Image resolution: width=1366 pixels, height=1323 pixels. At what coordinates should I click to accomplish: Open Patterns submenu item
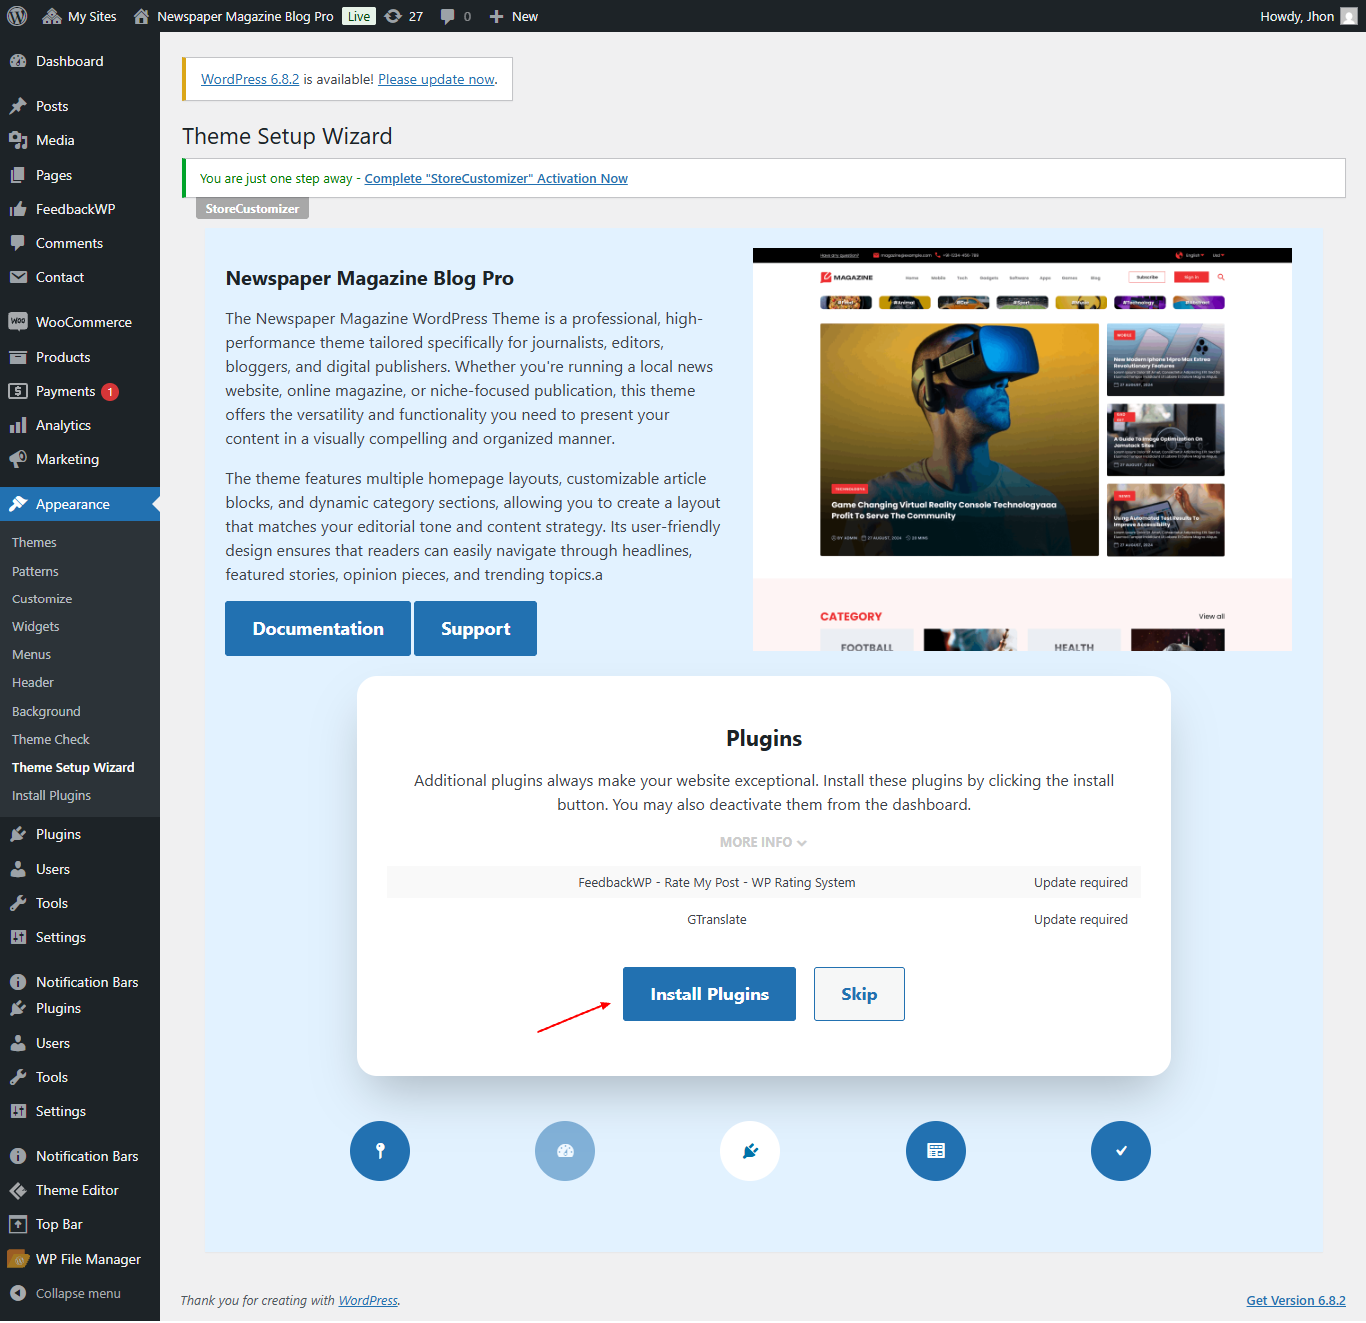click(x=35, y=571)
